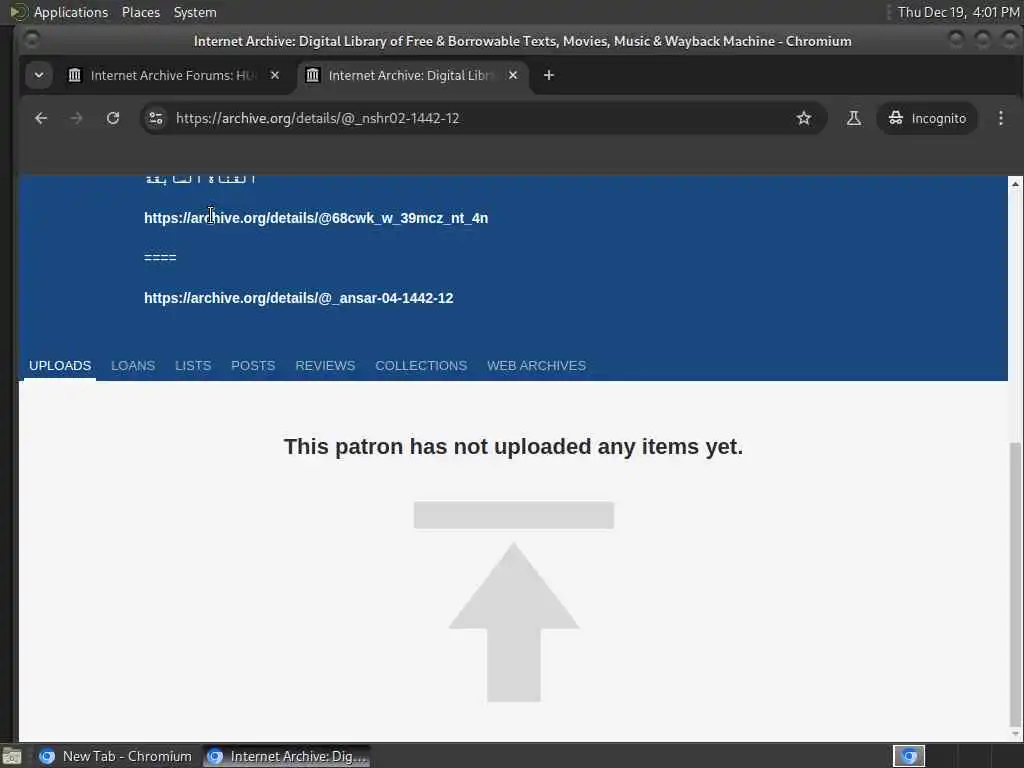Click the workspace switcher Chromium thumbnail

(x=909, y=756)
